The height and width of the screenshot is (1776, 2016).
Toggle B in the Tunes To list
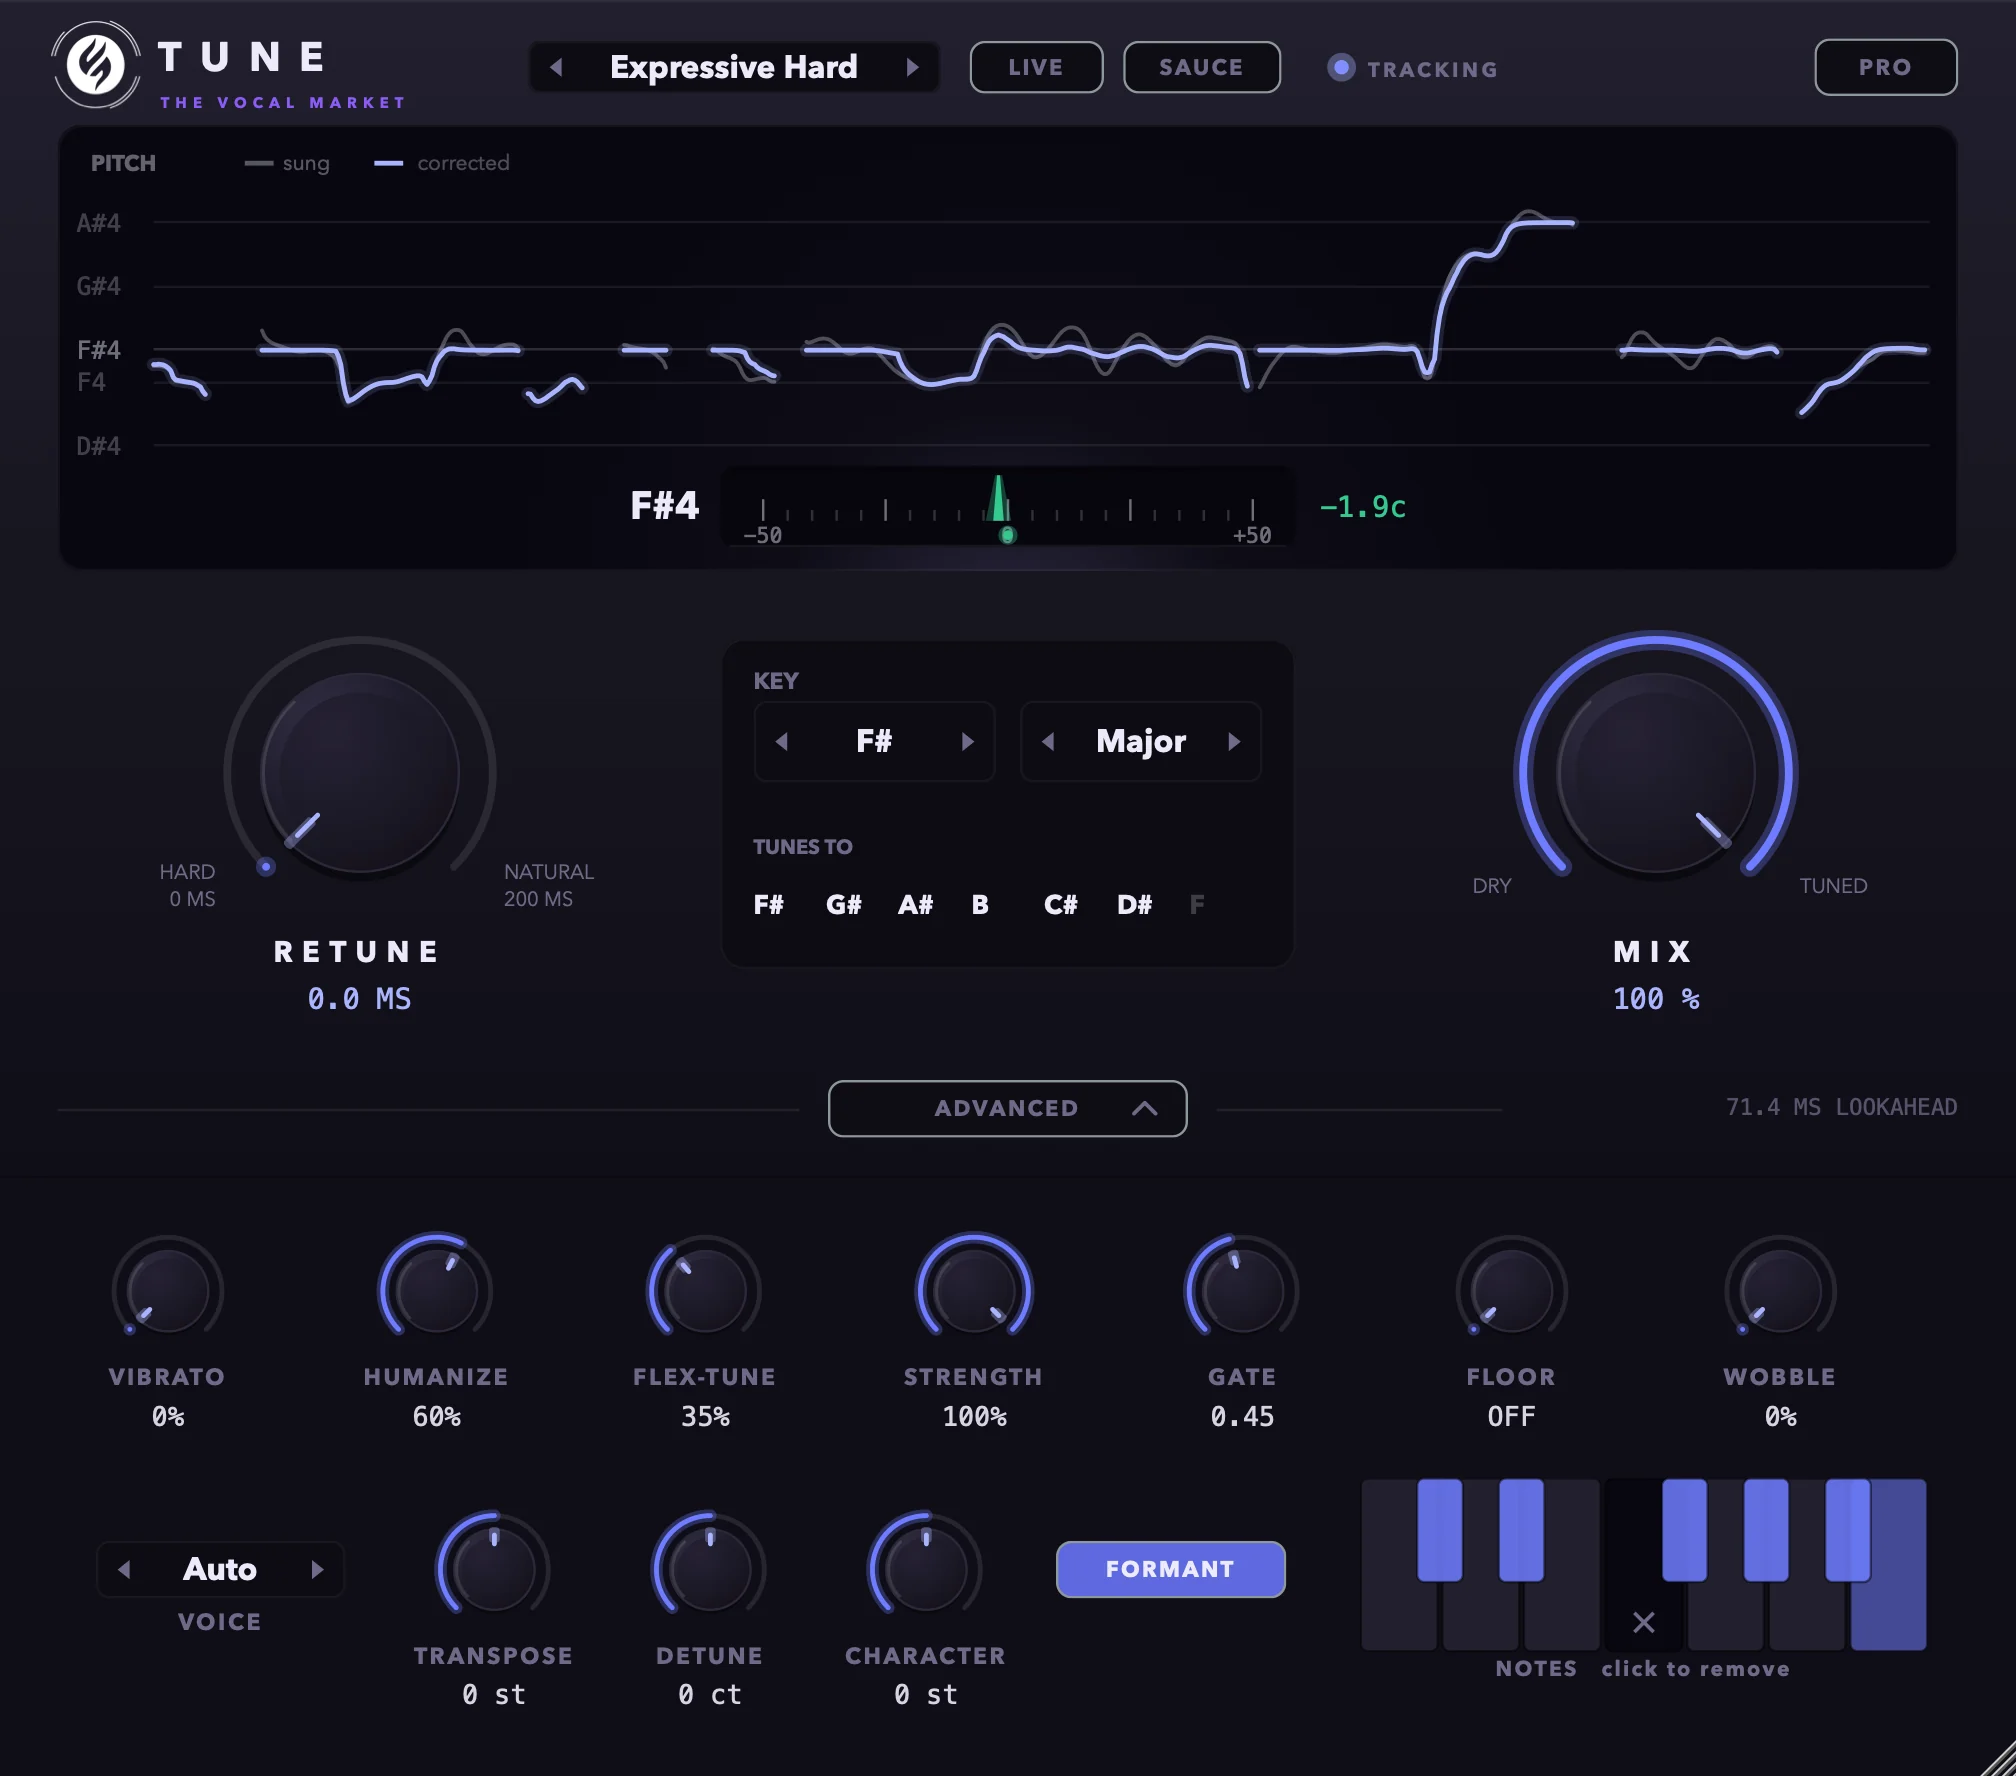(x=980, y=905)
